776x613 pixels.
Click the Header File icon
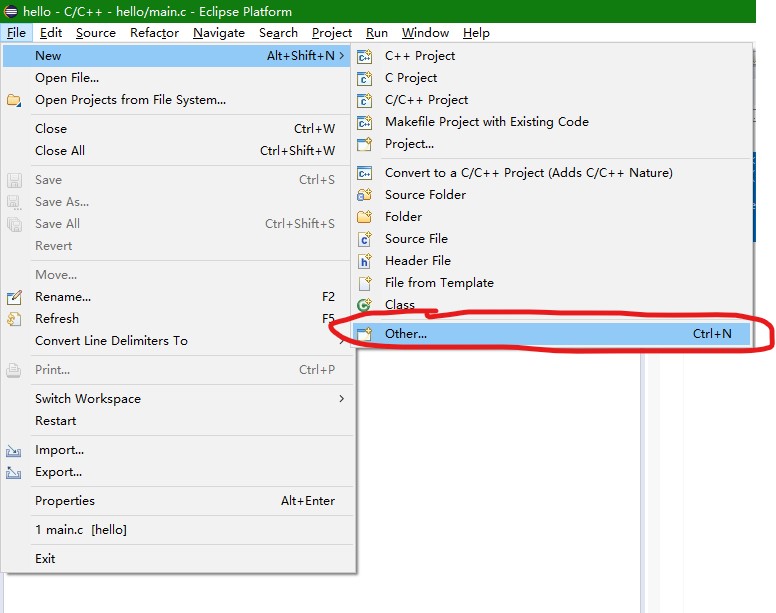point(365,261)
